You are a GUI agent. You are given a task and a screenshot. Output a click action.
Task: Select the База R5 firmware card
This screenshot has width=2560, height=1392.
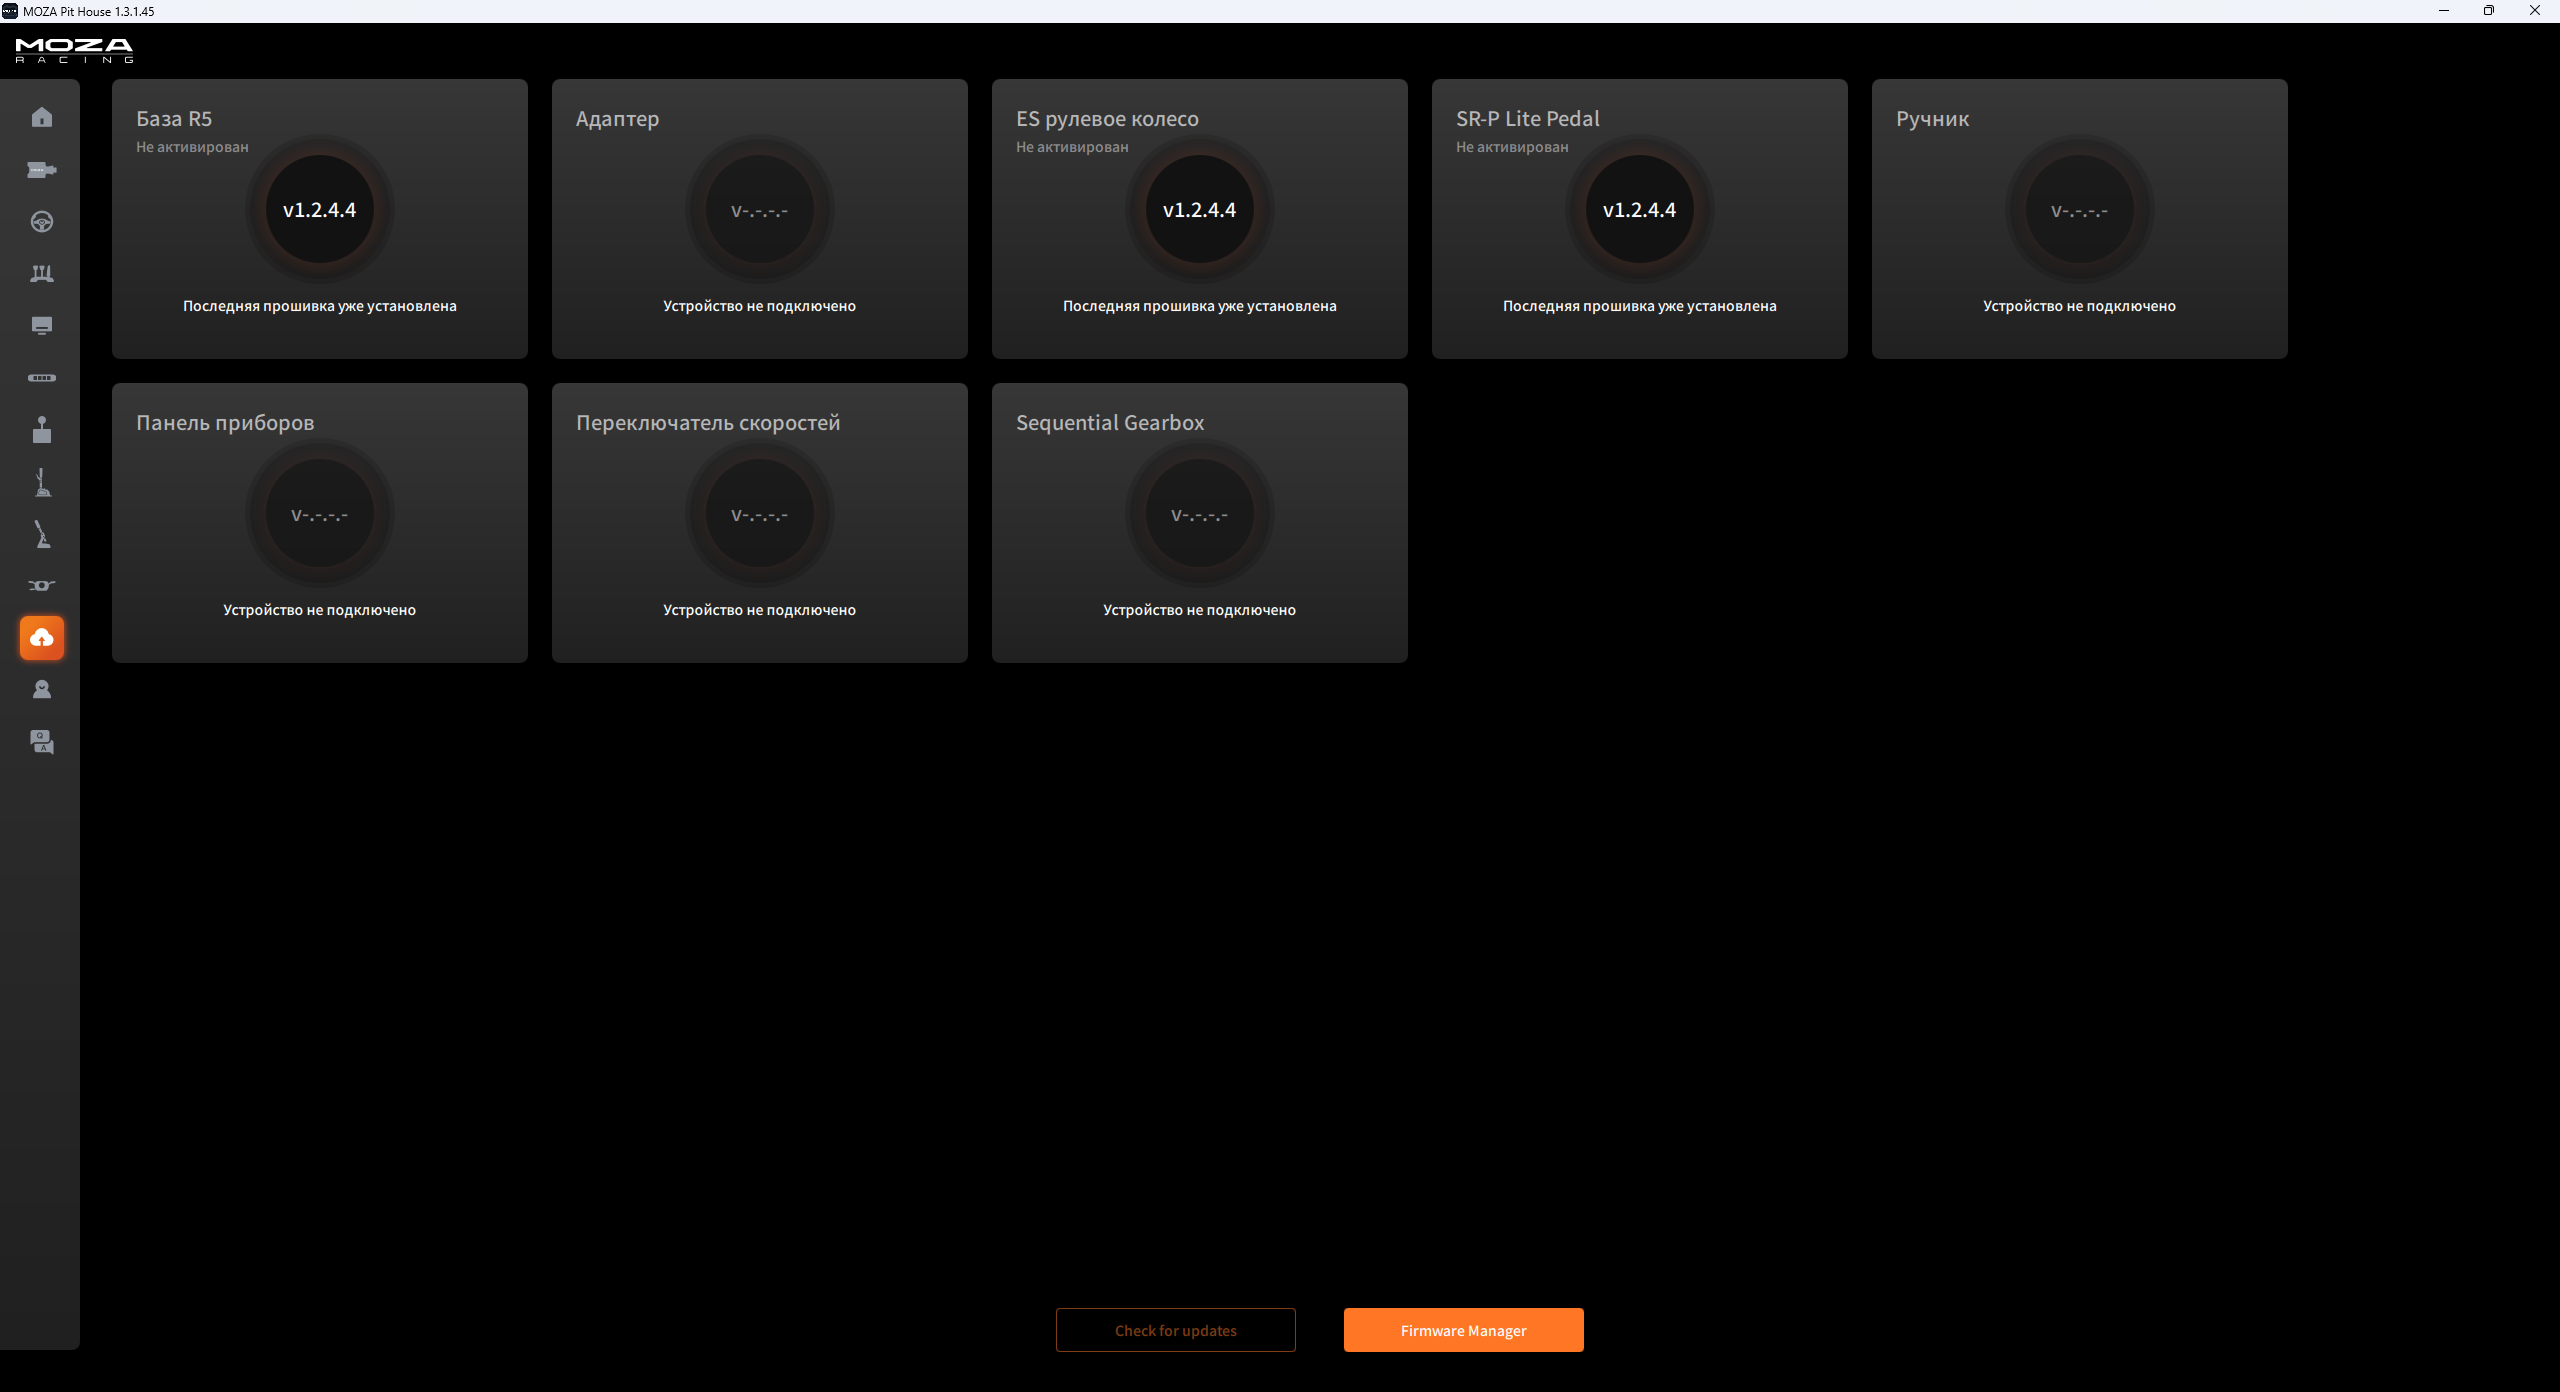(x=320, y=219)
